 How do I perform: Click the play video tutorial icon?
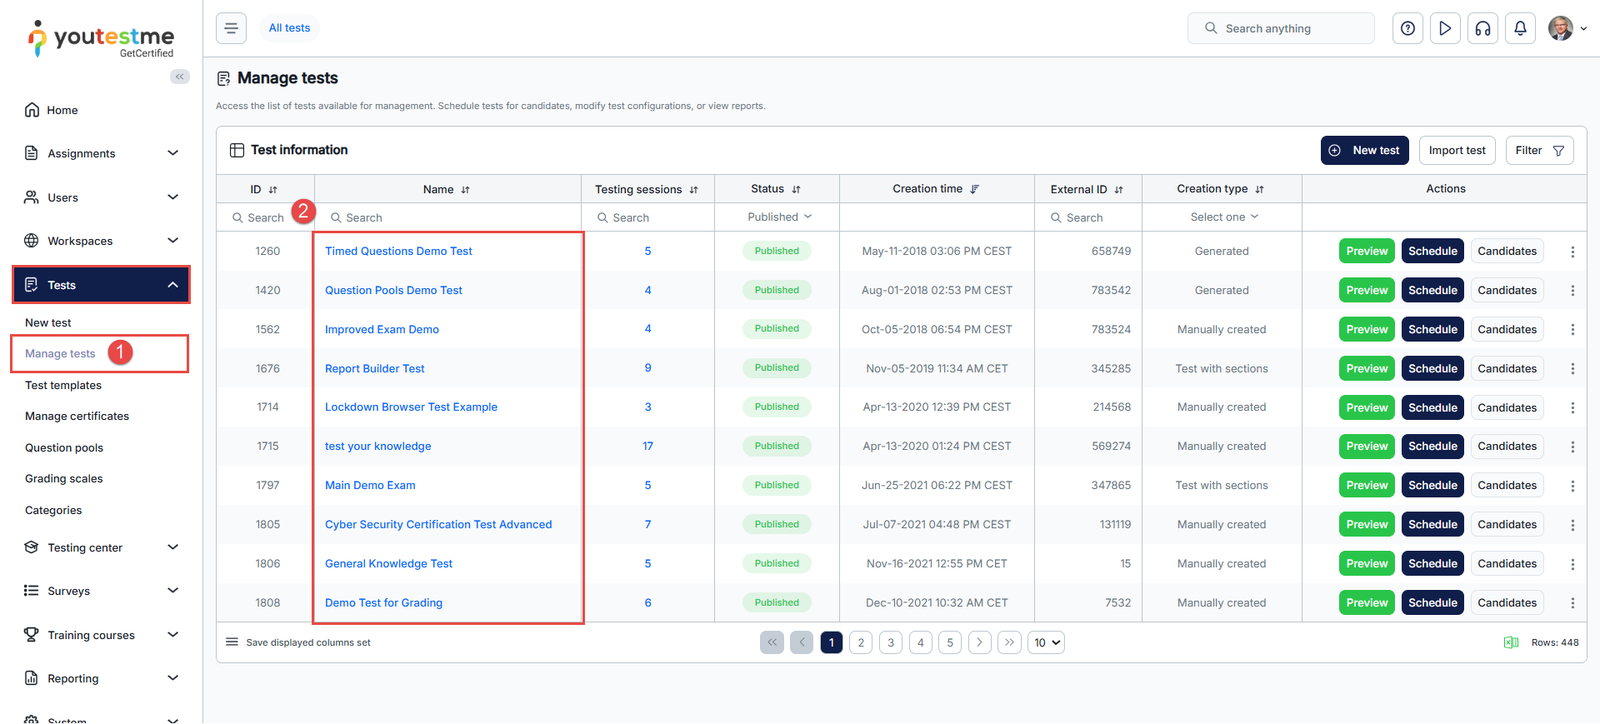[x=1445, y=29]
